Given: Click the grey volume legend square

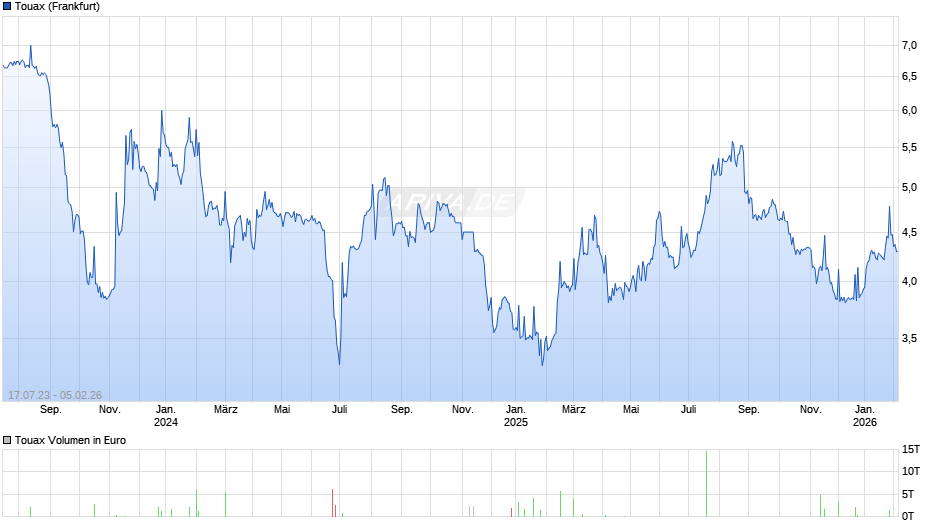Looking at the screenshot, I should [x=7, y=440].
